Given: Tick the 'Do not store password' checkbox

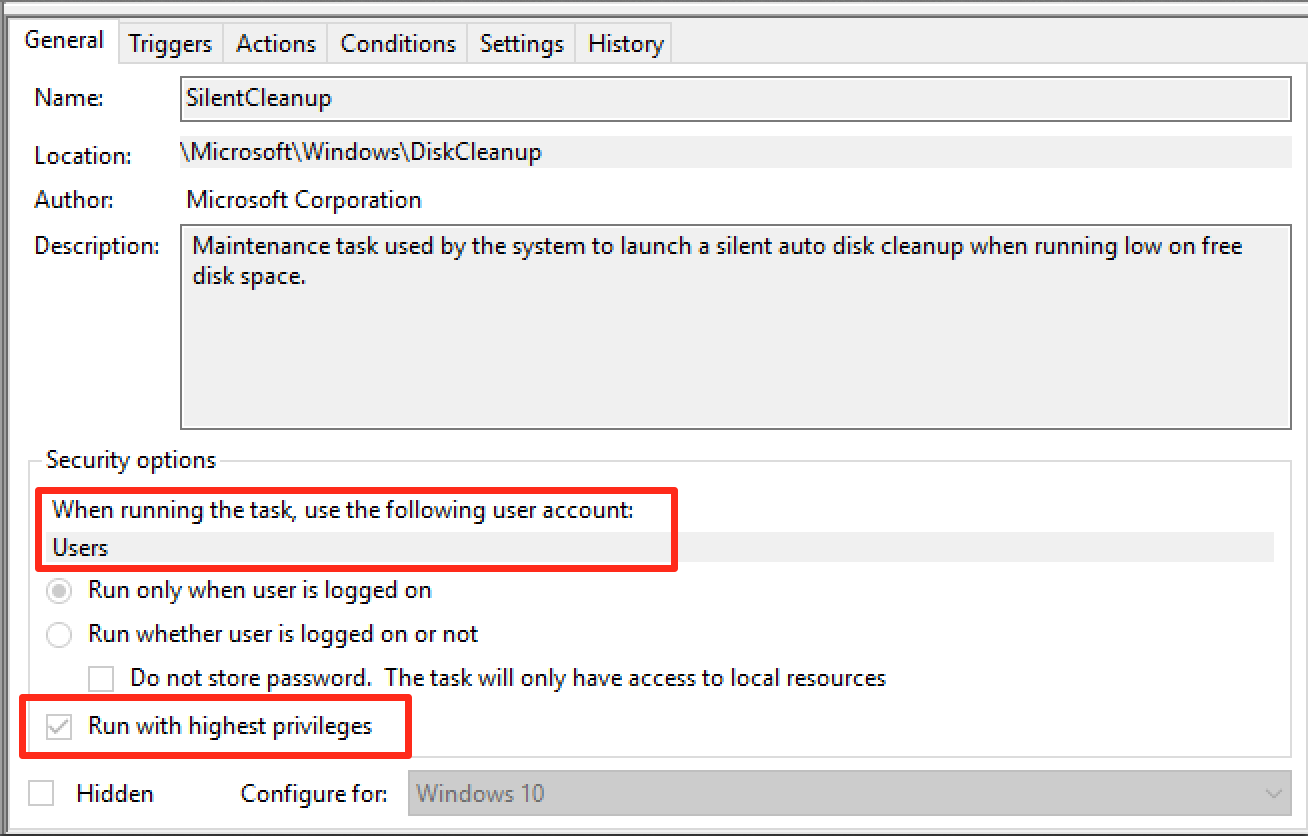Looking at the screenshot, I should pyautogui.click(x=101, y=679).
